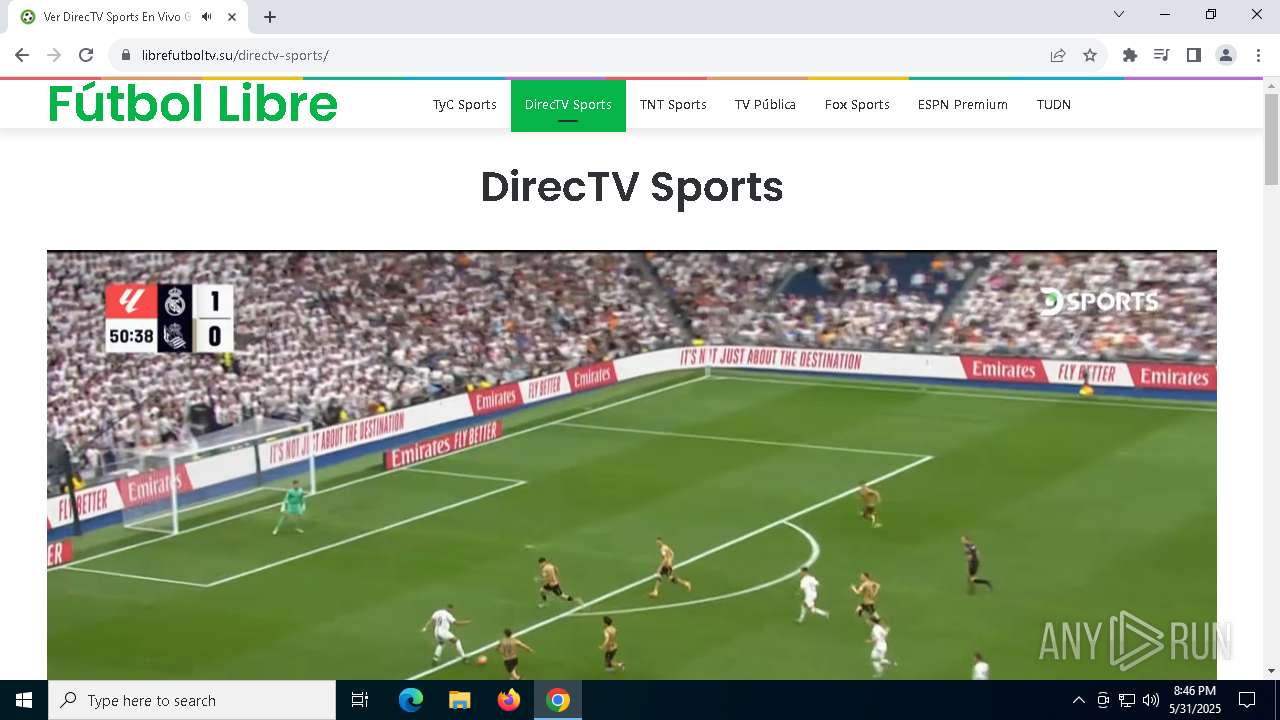The image size is (1280, 720).
Task: Show hidden system tray icons
Action: [1078, 700]
